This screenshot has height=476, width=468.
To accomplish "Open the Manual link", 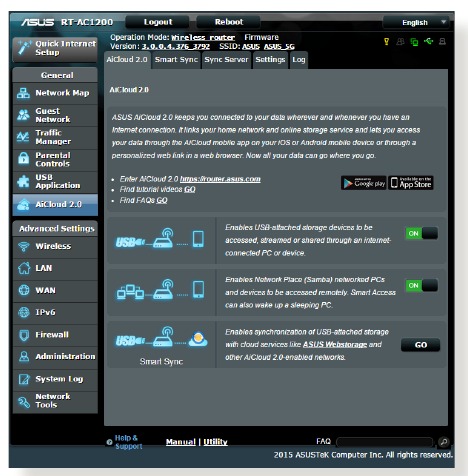I will pyautogui.click(x=181, y=442).
